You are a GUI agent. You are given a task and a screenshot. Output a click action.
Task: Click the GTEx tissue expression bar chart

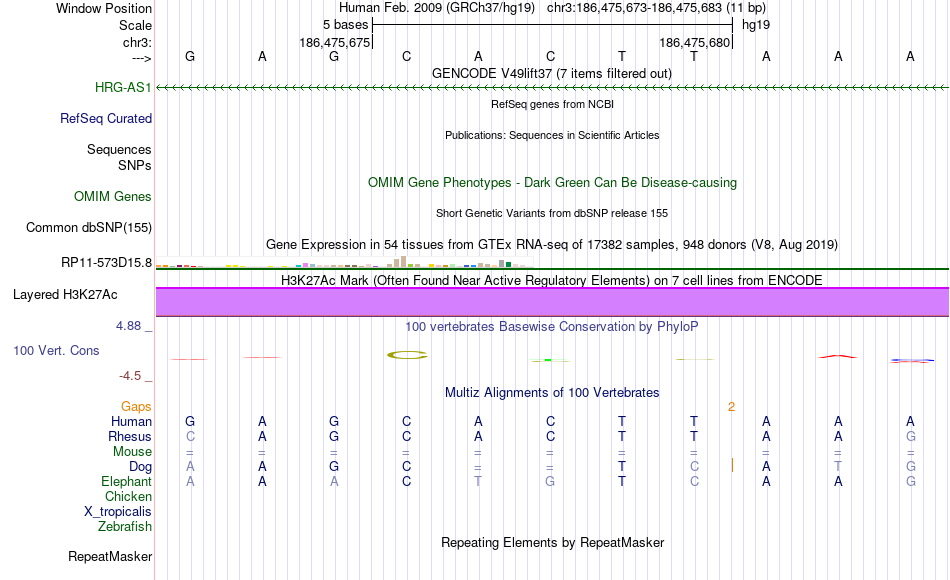[x=344, y=262]
